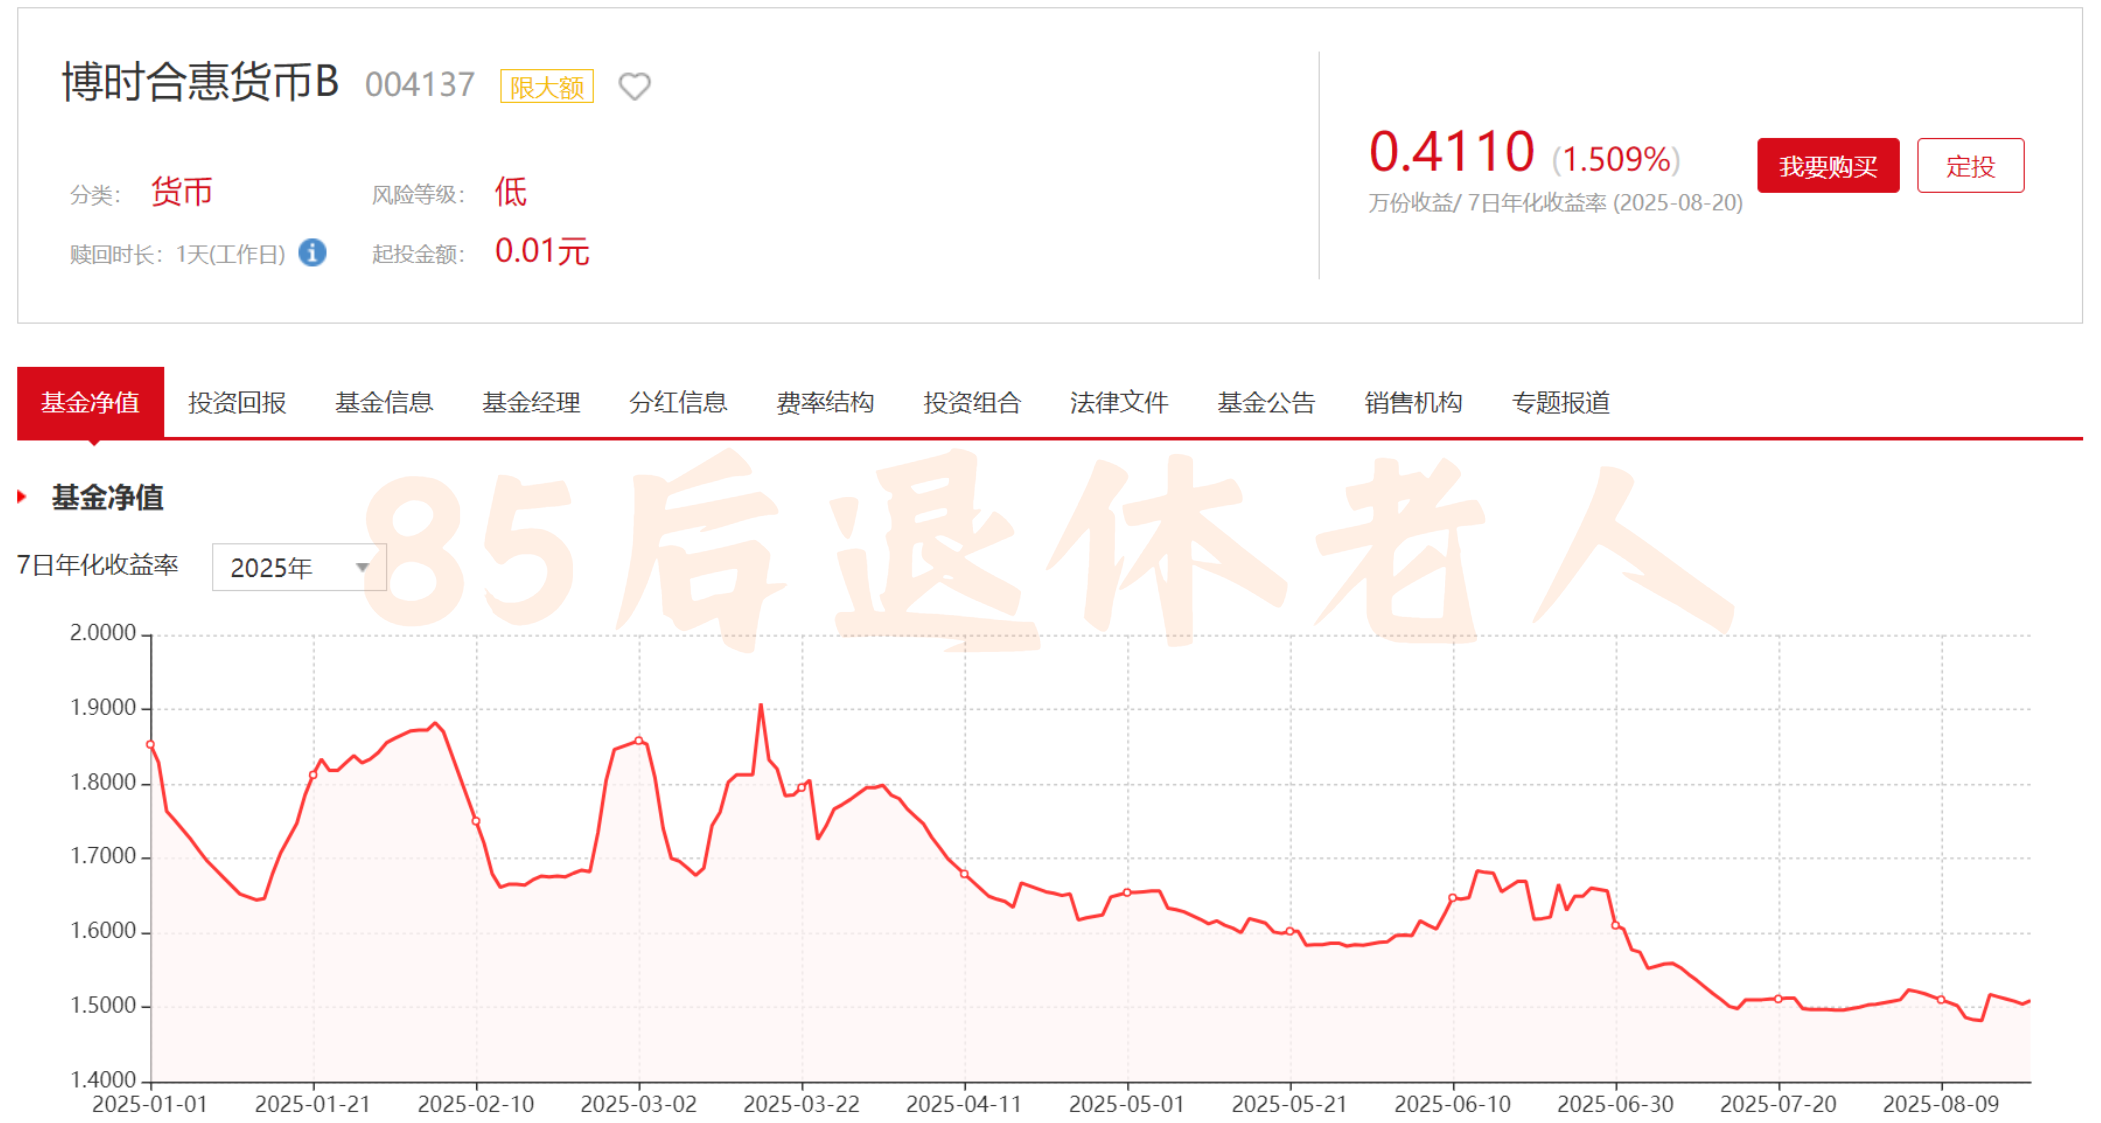Image resolution: width=2101 pixels, height=1123 pixels.
Task: Open the 费率结构 tab
Action: pyautogui.click(x=825, y=403)
